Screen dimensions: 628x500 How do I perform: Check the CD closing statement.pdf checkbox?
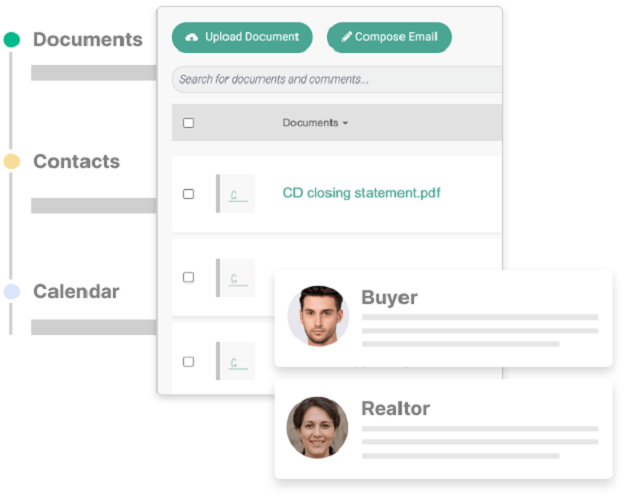[x=188, y=194]
